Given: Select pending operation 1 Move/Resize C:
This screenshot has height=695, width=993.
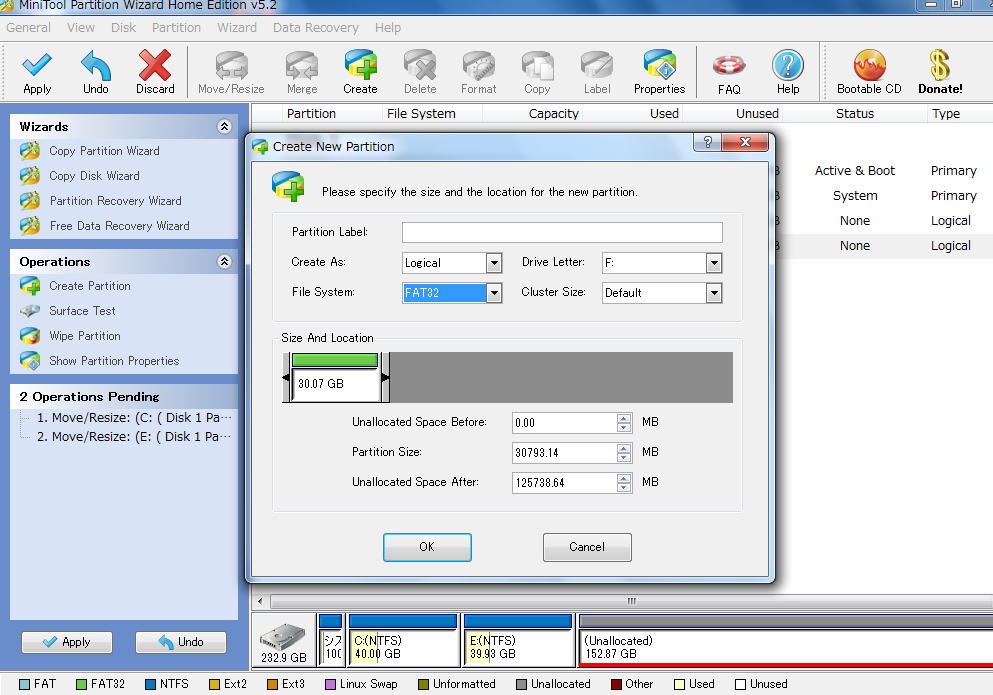Looking at the screenshot, I should pos(134,418).
